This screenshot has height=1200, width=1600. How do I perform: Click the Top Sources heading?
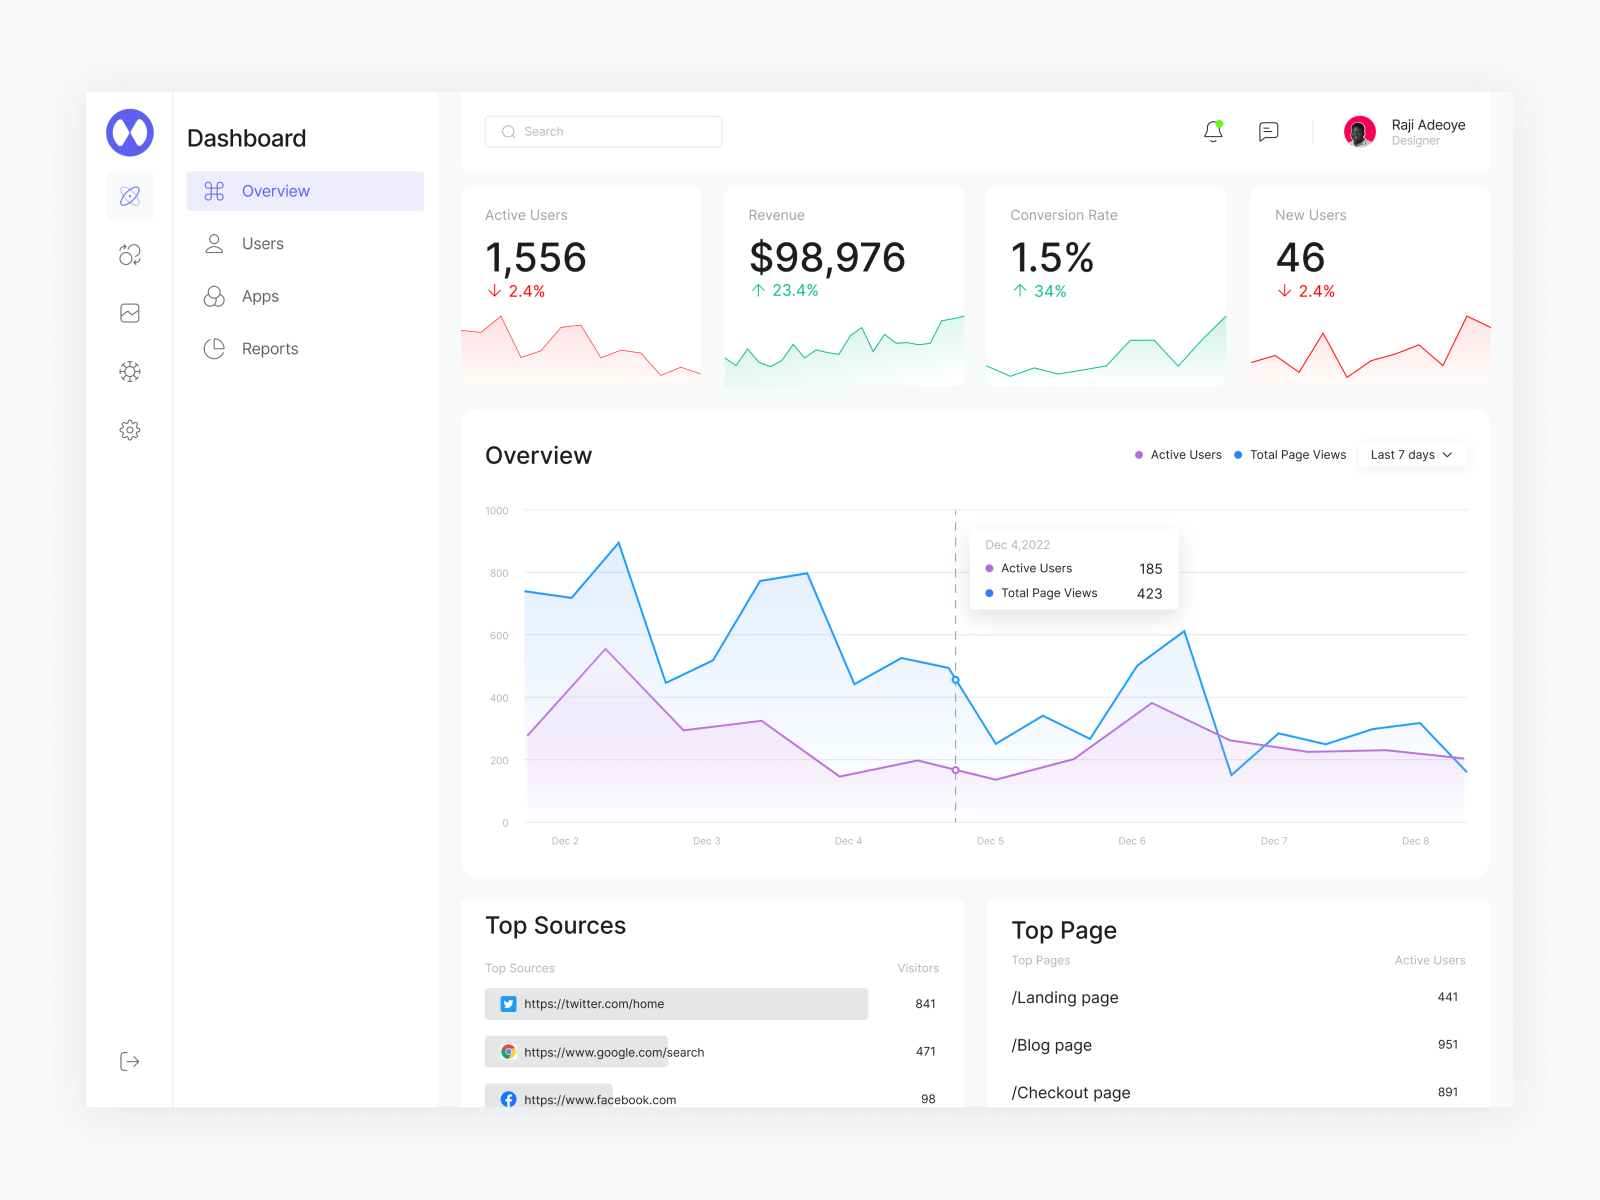(556, 926)
